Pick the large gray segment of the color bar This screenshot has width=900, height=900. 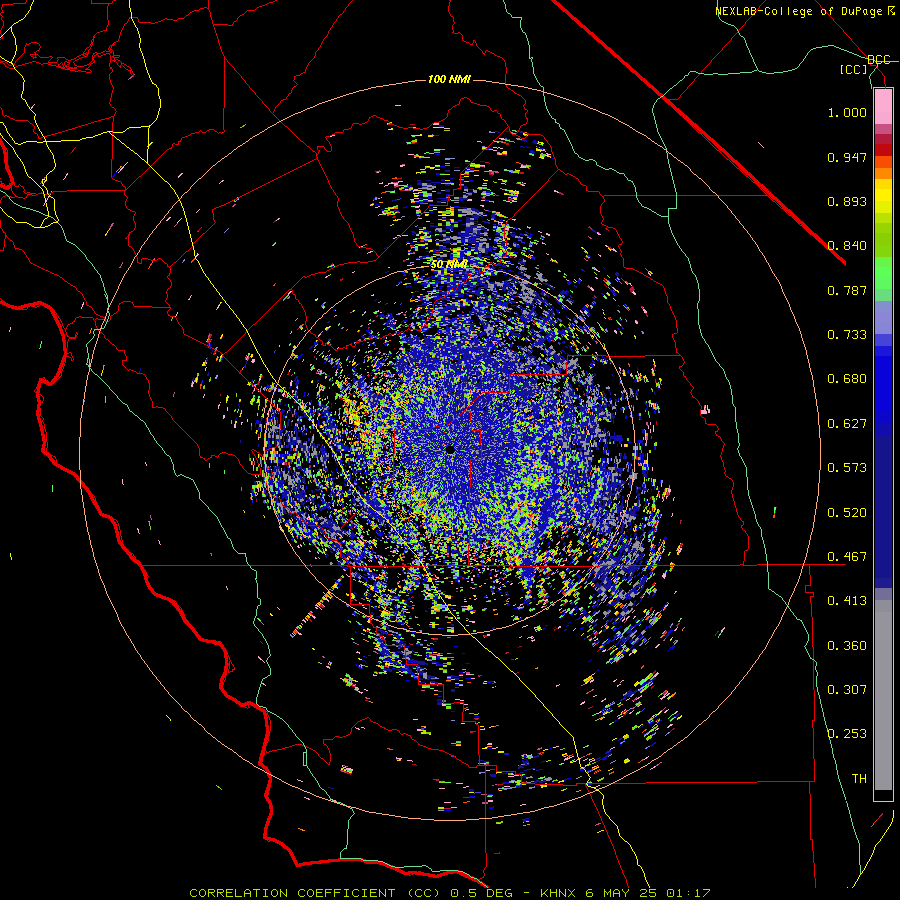[x=883, y=695]
